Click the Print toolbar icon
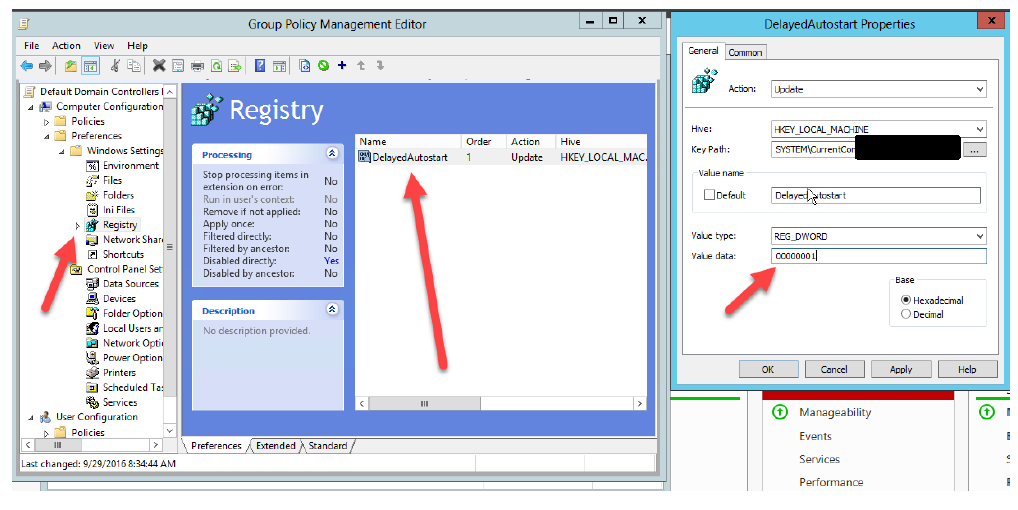Viewport: 1018px width, 510px height. 197,66
